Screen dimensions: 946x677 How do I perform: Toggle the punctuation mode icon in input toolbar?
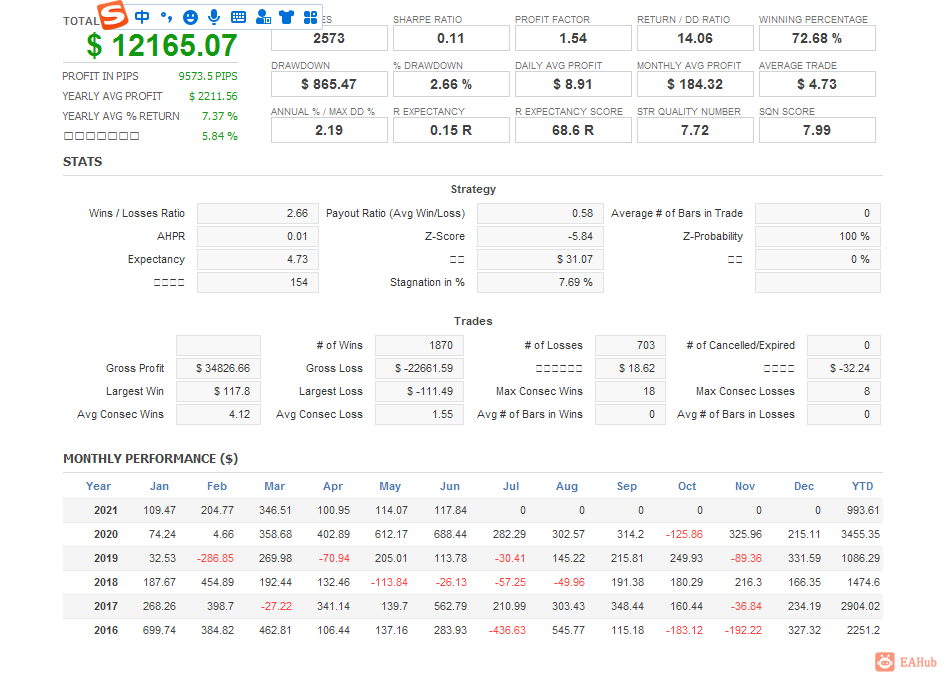pyautogui.click(x=166, y=17)
